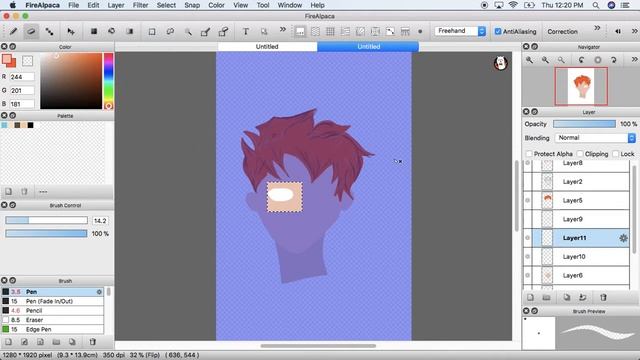Open snap settings dot icon
This screenshot has width=640, height=360.
click(420, 31)
